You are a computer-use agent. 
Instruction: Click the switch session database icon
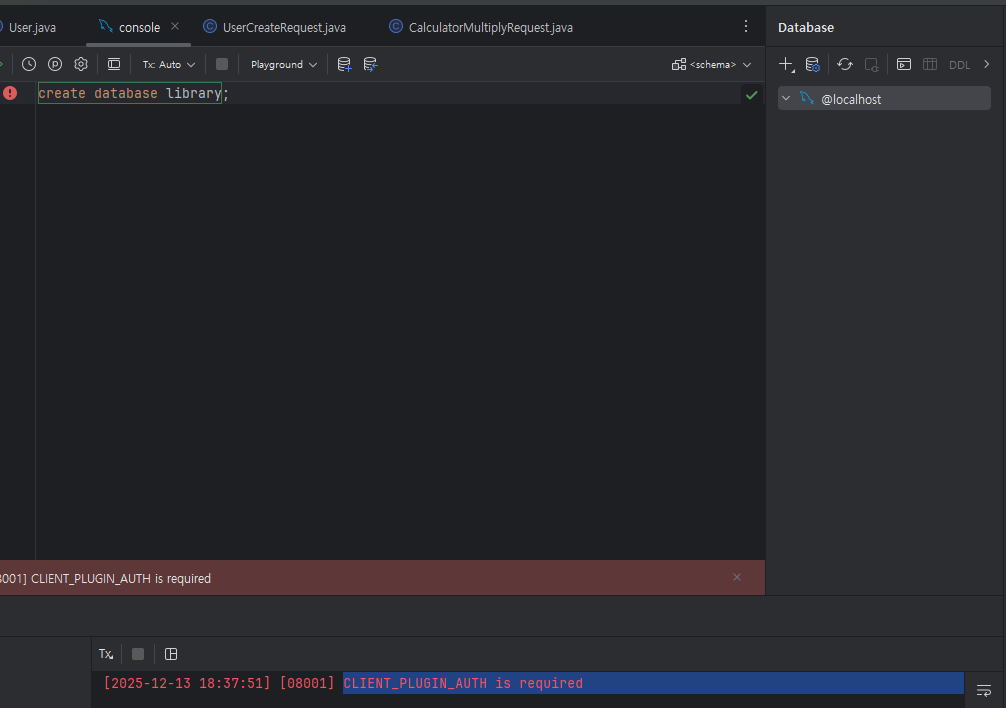click(370, 64)
